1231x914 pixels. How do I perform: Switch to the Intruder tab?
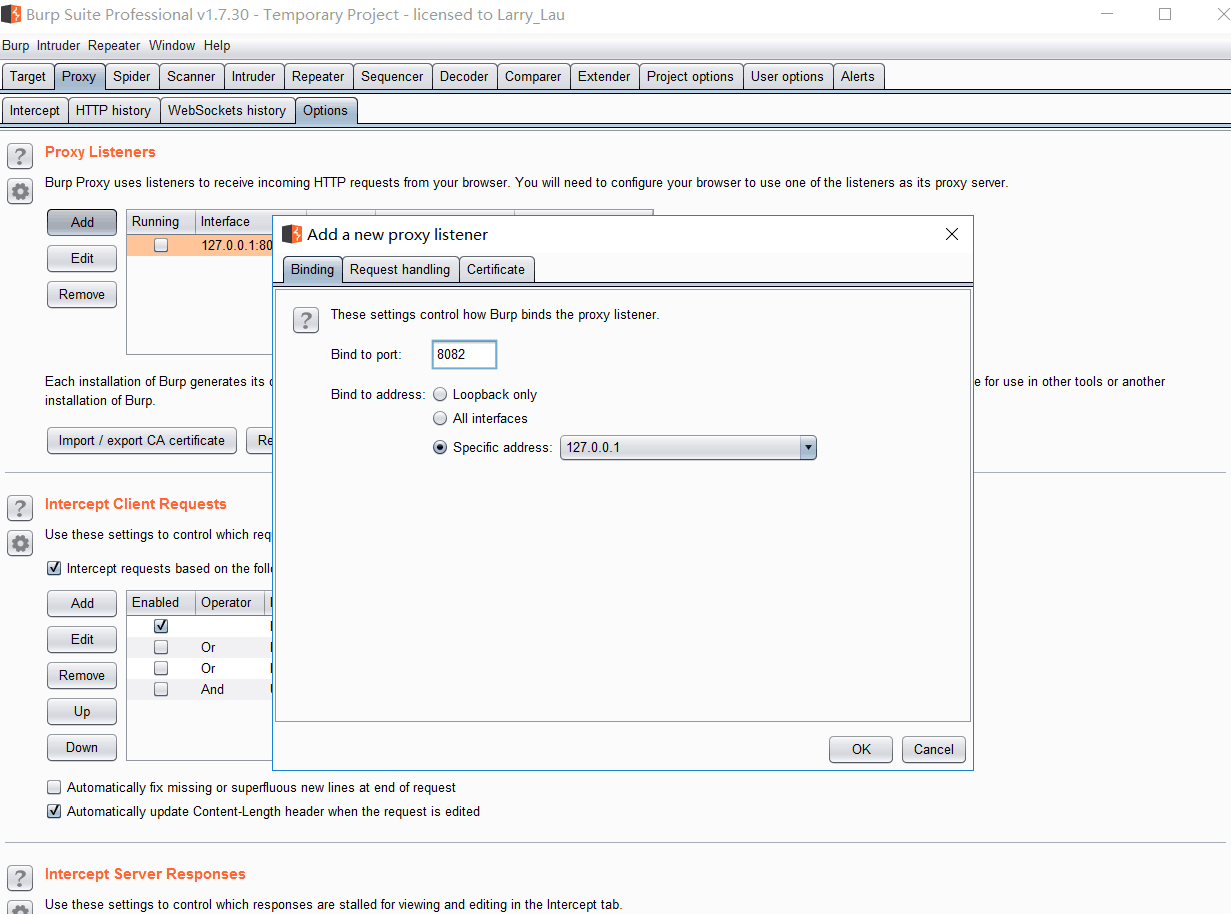point(254,76)
